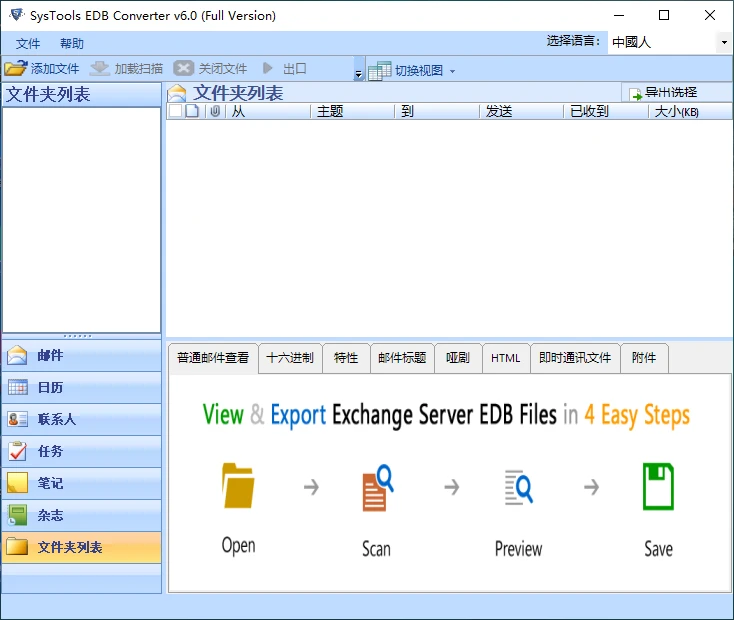Click the 文件夹列表 folder icon in sidebar
Viewport: 734px width, 620px height.
[x=17, y=546]
